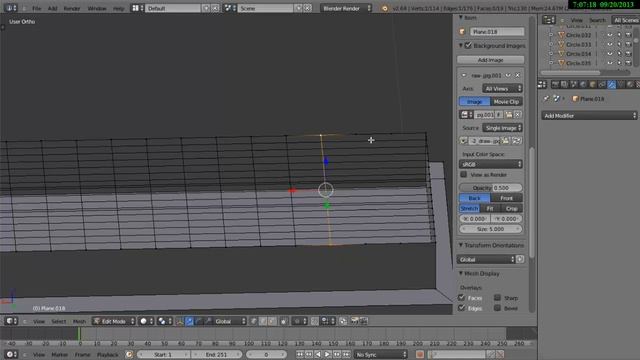The height and width of the screenshot is (360, 640).
Task: Click the Size 5.000 slider field
Action: click(x=491, y=229)
